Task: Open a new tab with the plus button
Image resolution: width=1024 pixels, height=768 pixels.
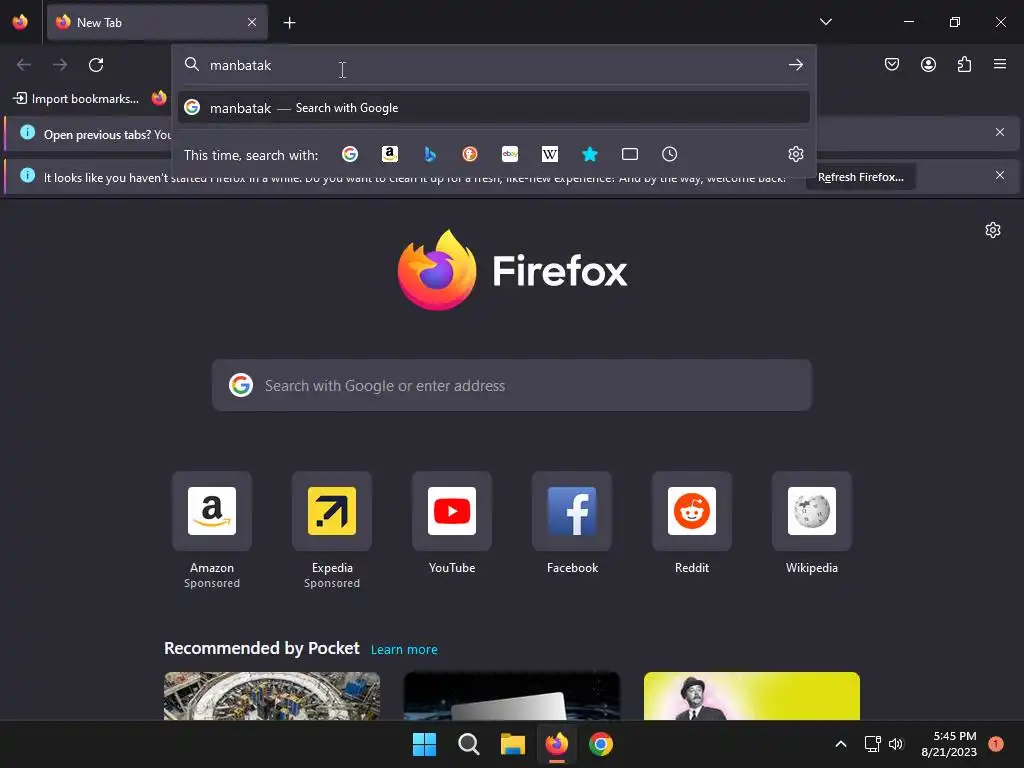Action: tap(289, 23)
